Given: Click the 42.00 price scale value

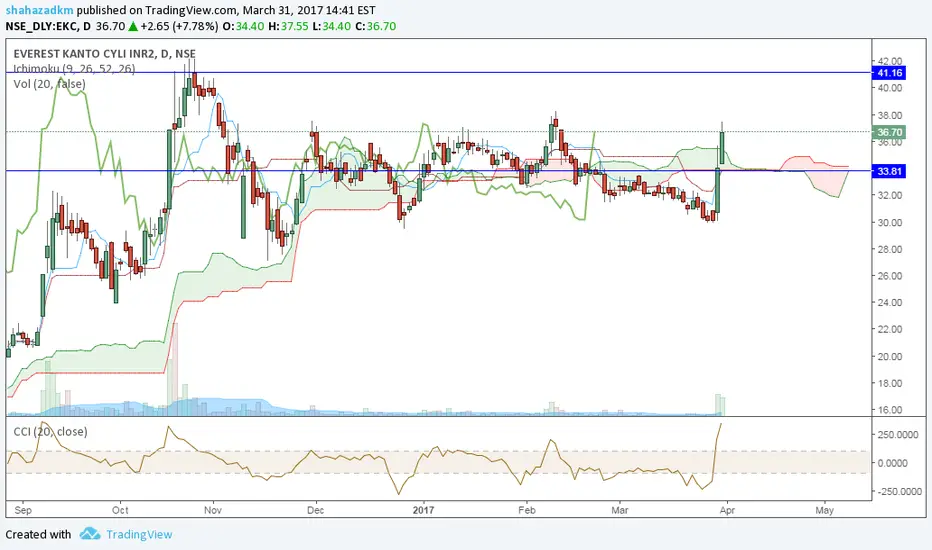Looking at the screenshot, I should point(890,61).
